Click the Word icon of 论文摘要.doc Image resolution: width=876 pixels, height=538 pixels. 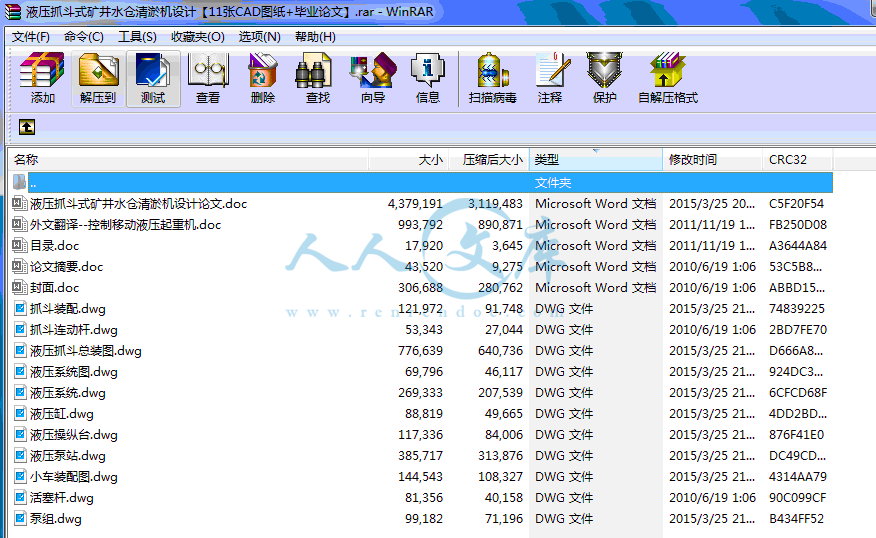[x=20, y=266]
